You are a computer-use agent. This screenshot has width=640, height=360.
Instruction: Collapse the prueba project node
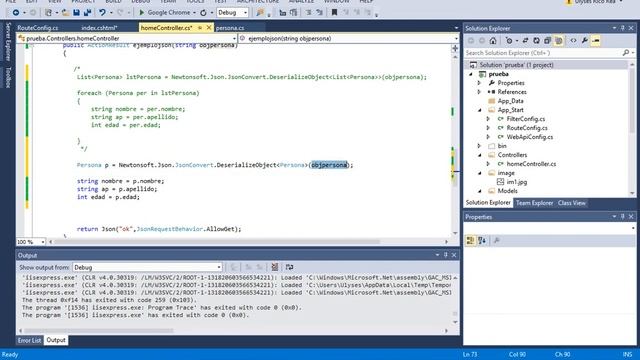pos(471,74)
